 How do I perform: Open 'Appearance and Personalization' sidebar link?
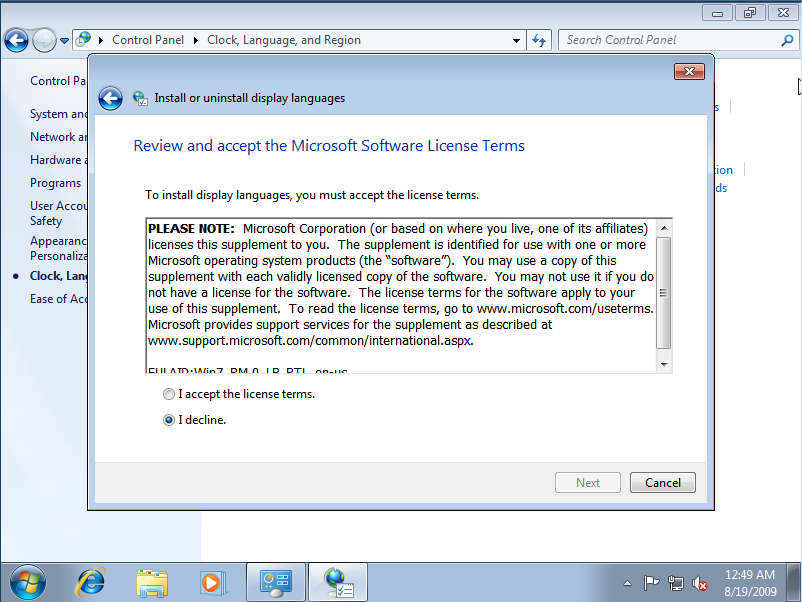click(58, 248)
